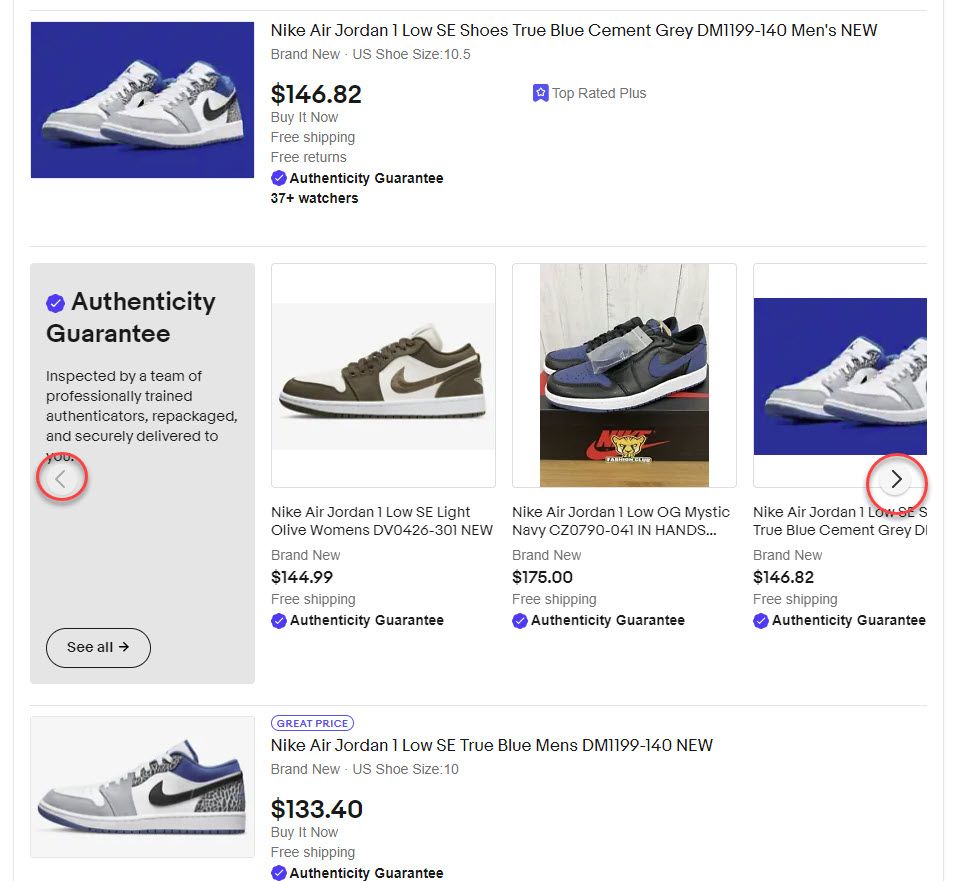
Task: Click the Top Rated Plus badge icon
Action: (540, 93)
